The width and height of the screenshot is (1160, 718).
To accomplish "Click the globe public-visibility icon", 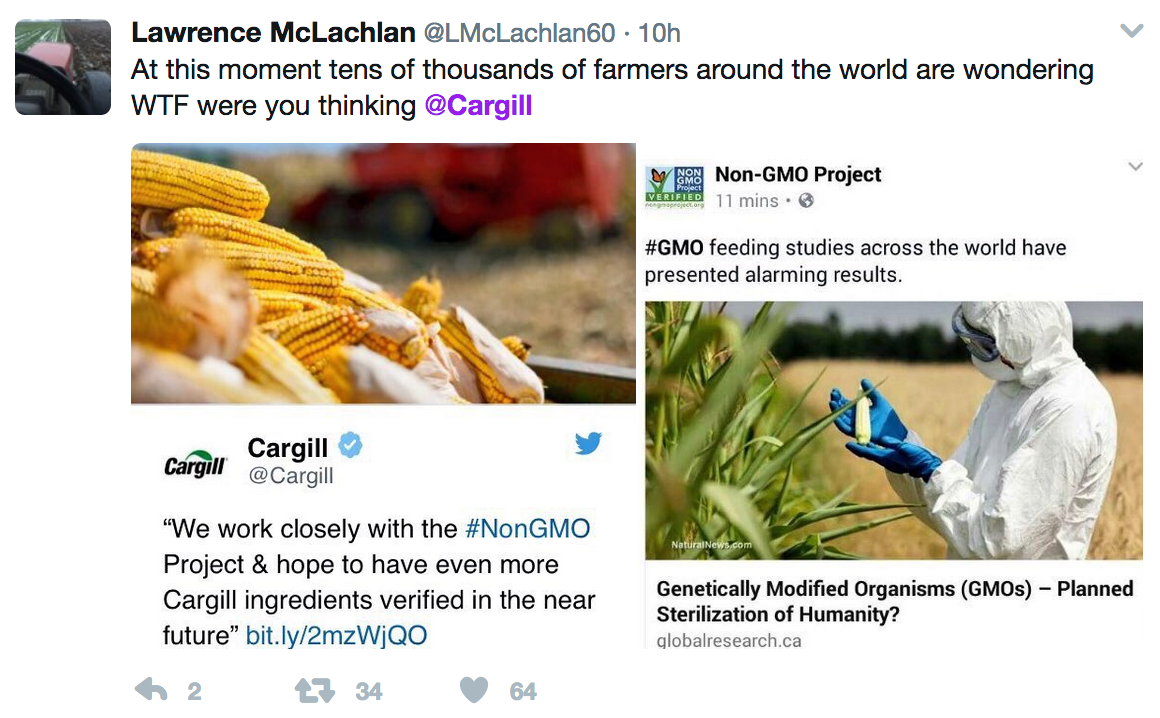I will 806,201.
